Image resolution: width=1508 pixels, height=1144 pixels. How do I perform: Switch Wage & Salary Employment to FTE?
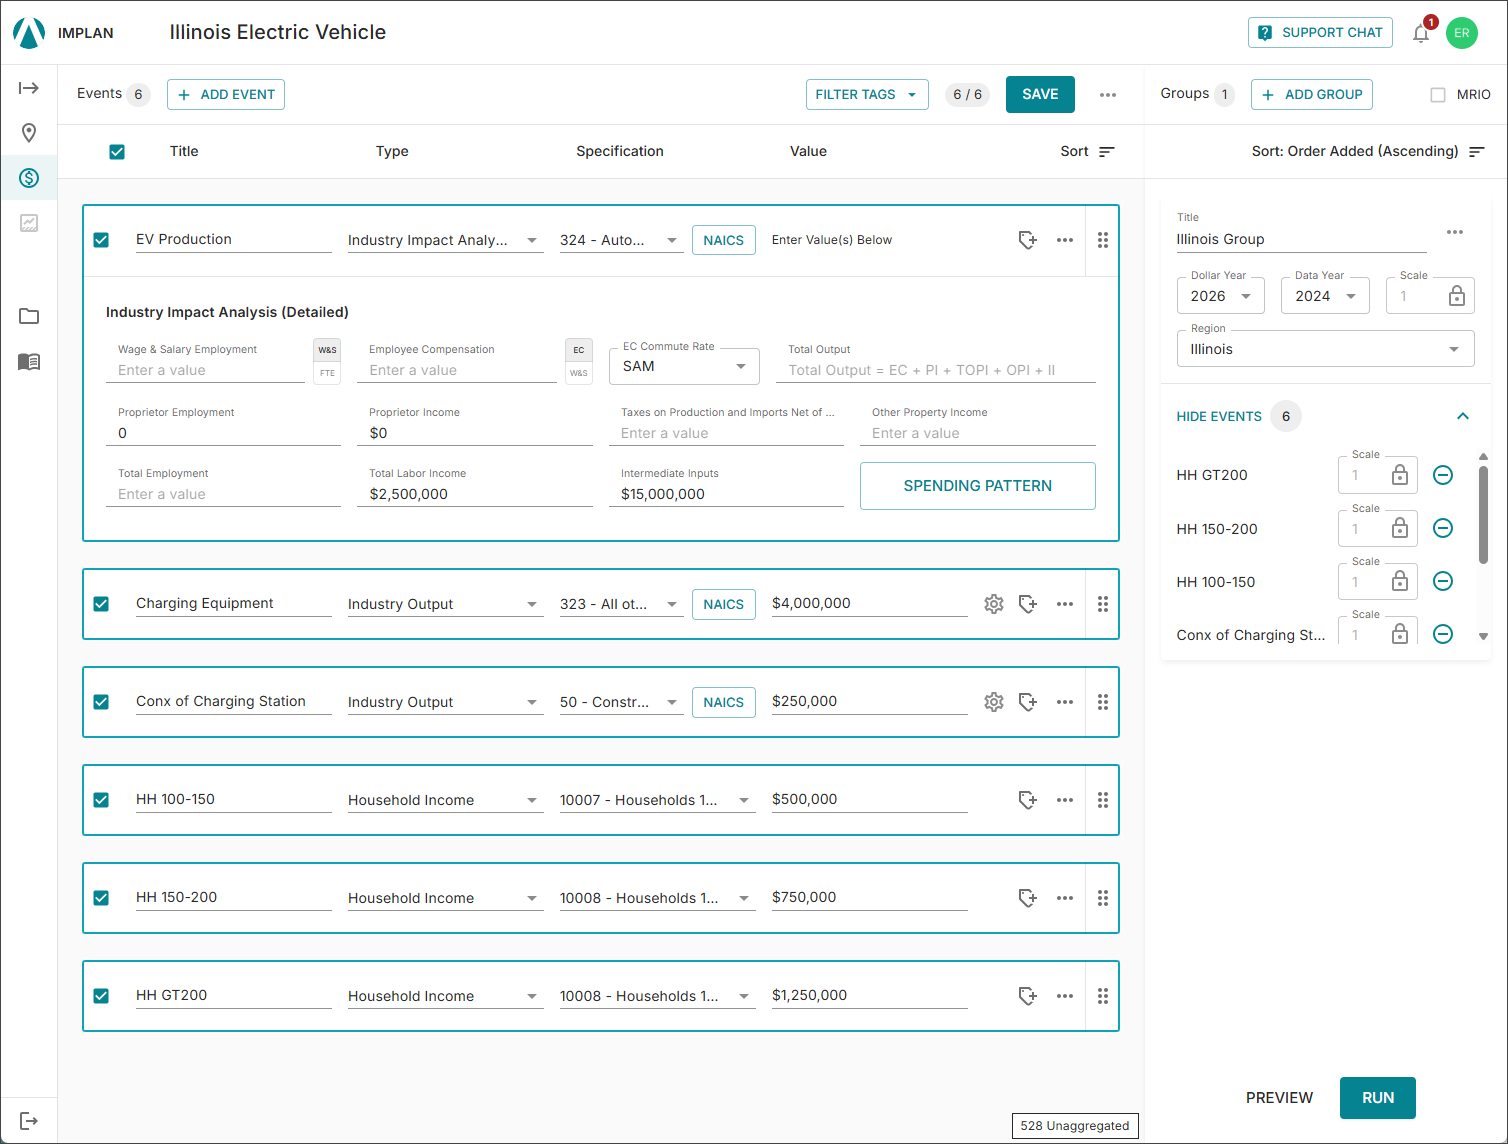(327, 373)
